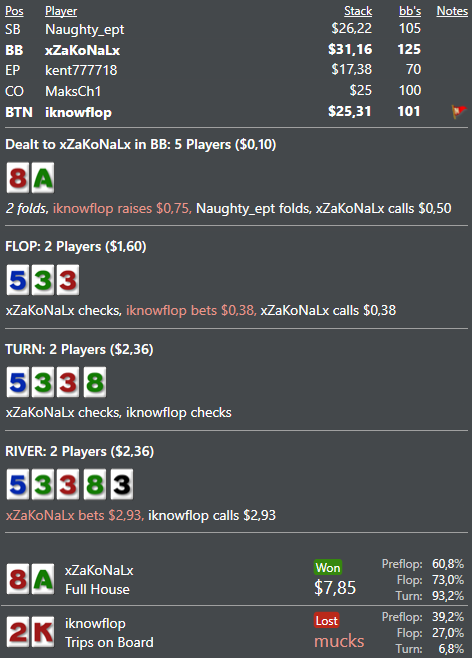The width and height of the screenshot is (472, 658).
Task: Sort by the Pos column header
Action: 14,11
